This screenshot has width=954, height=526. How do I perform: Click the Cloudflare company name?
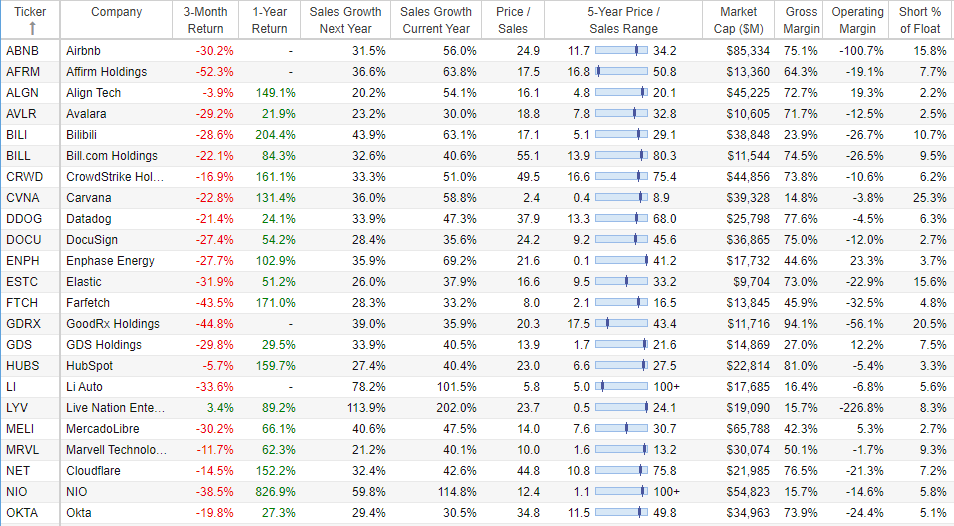coord(93,471)
